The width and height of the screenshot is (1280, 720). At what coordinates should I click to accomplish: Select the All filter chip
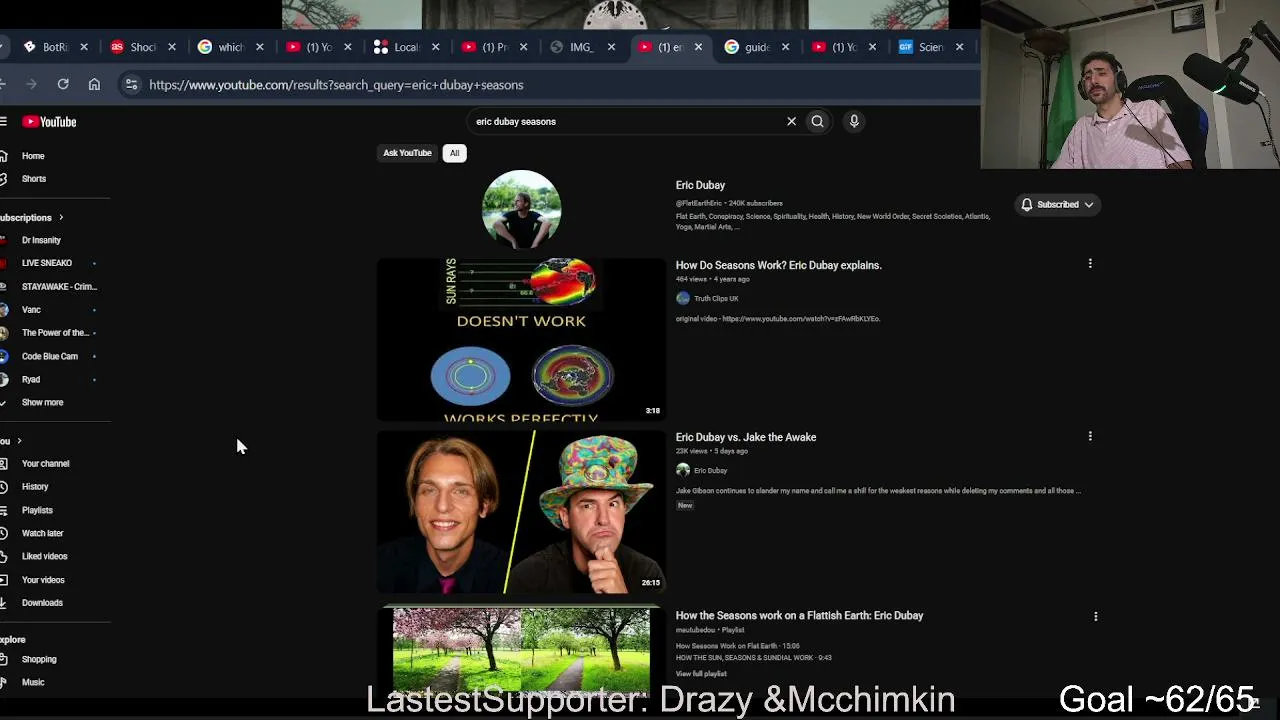coord(454,153)
